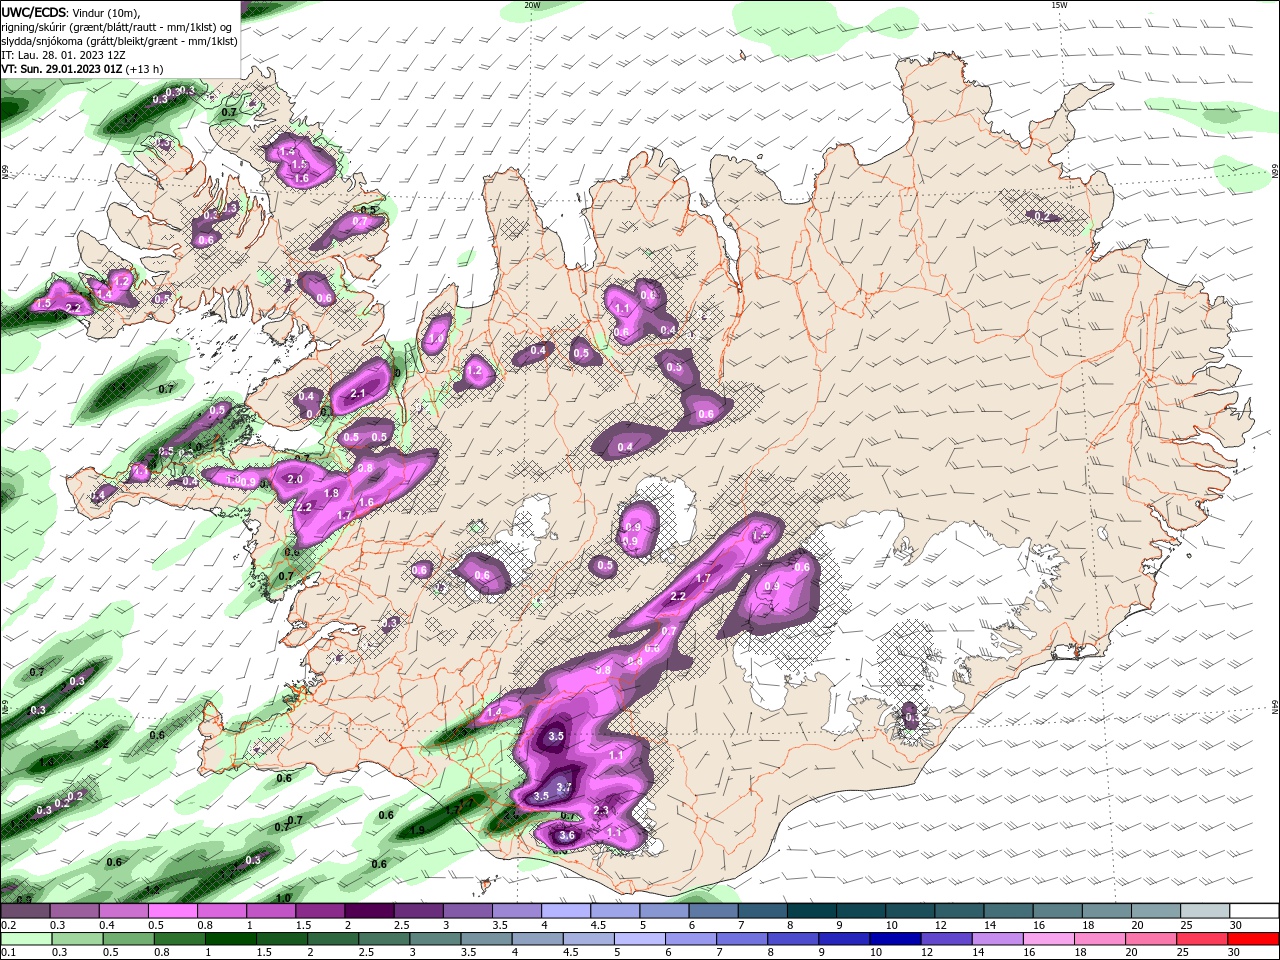Click the violet 12–14 swatch in bottom legend row
The image size is (1280, 960).
click(x=946, y=939)
